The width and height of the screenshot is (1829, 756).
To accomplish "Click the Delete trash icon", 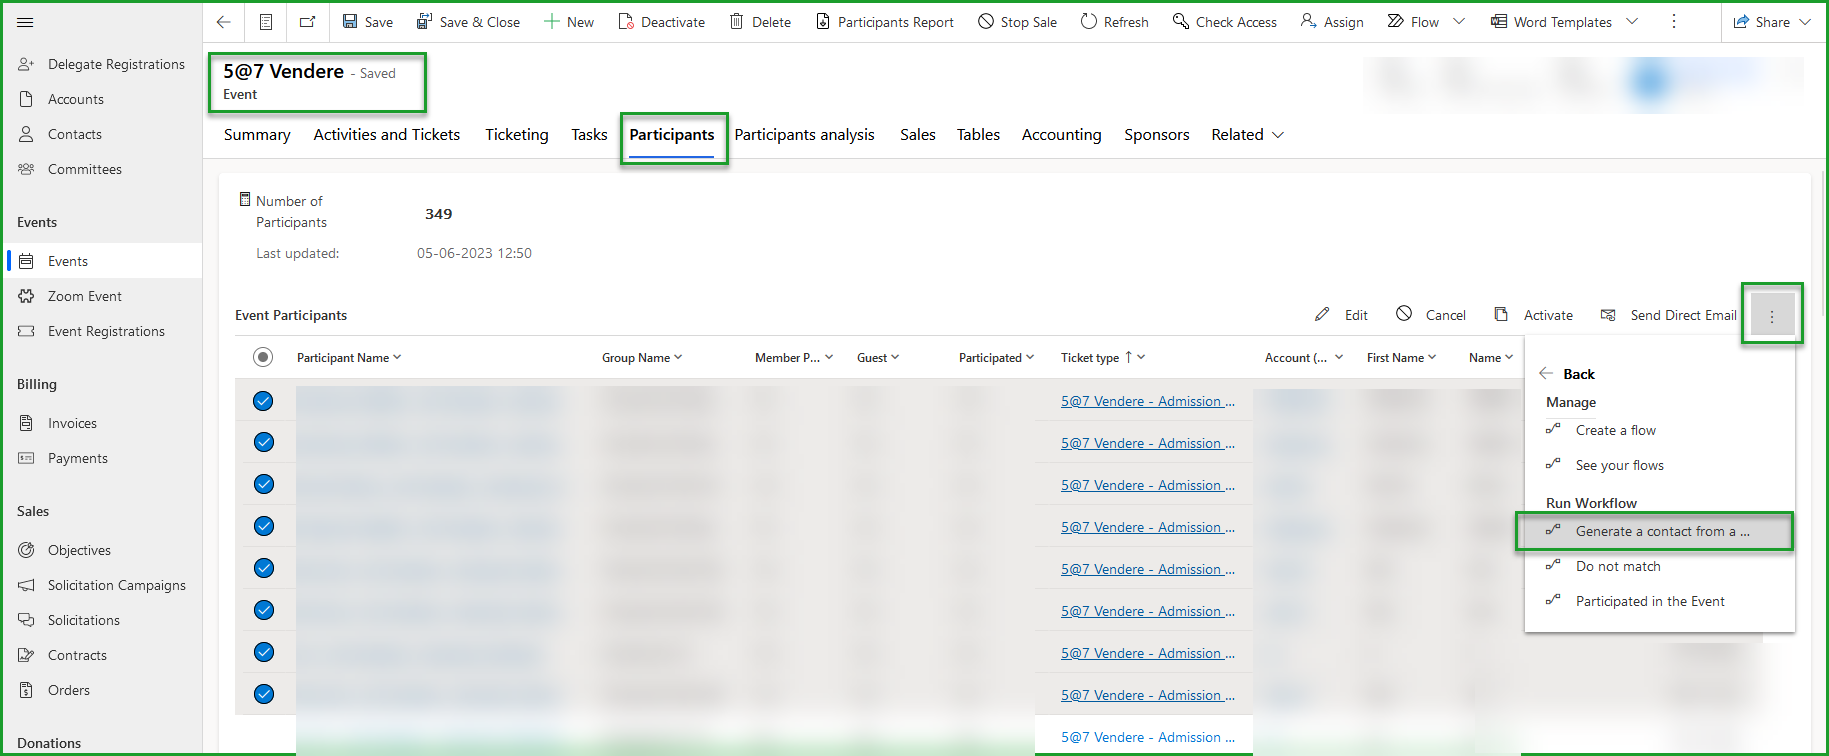I will 736,22.
